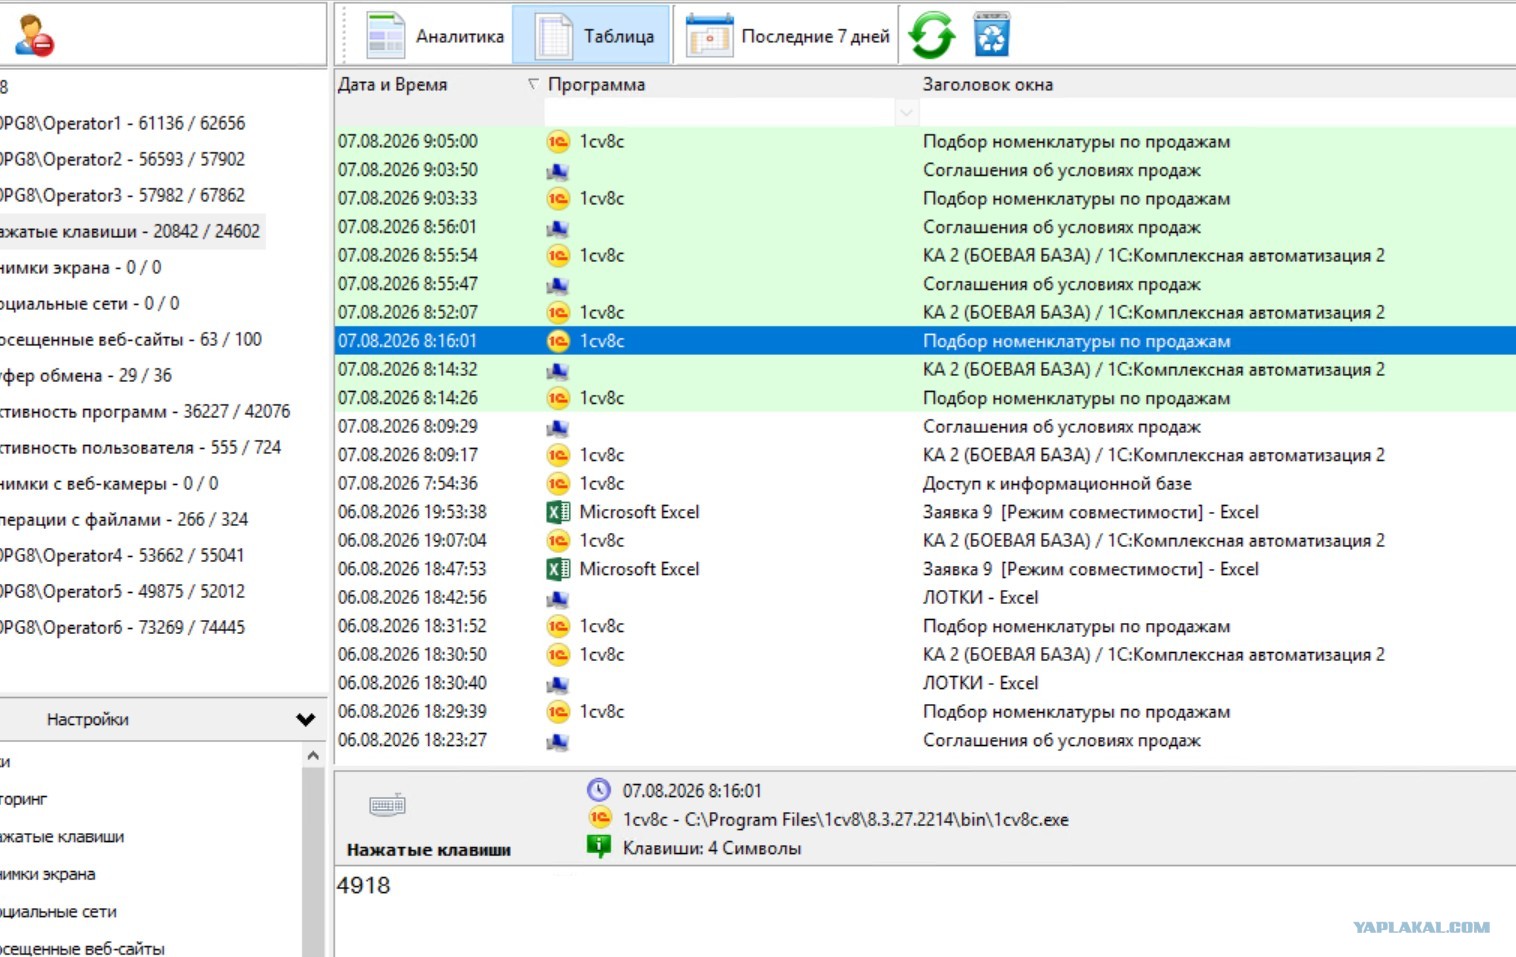
Task: Click the Настройки section header label
Action: click(88, 719)
